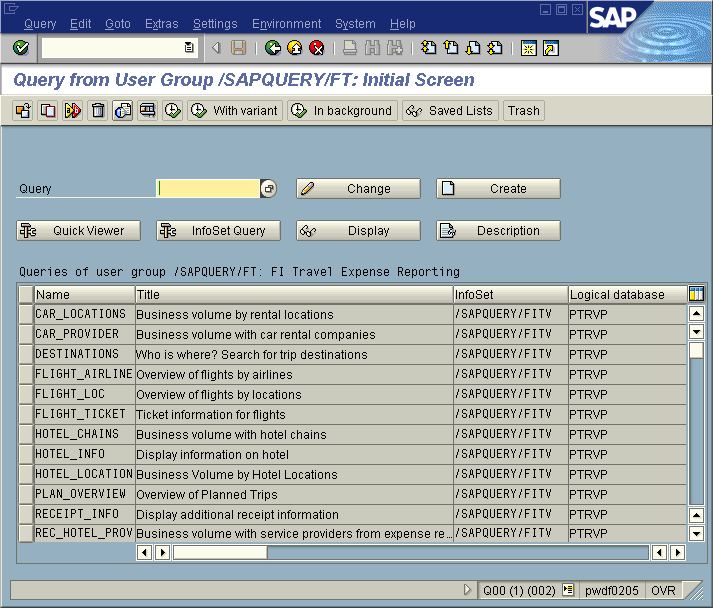Click the yellow Exit arrow icon
The image size is (713, 608).
295,48
